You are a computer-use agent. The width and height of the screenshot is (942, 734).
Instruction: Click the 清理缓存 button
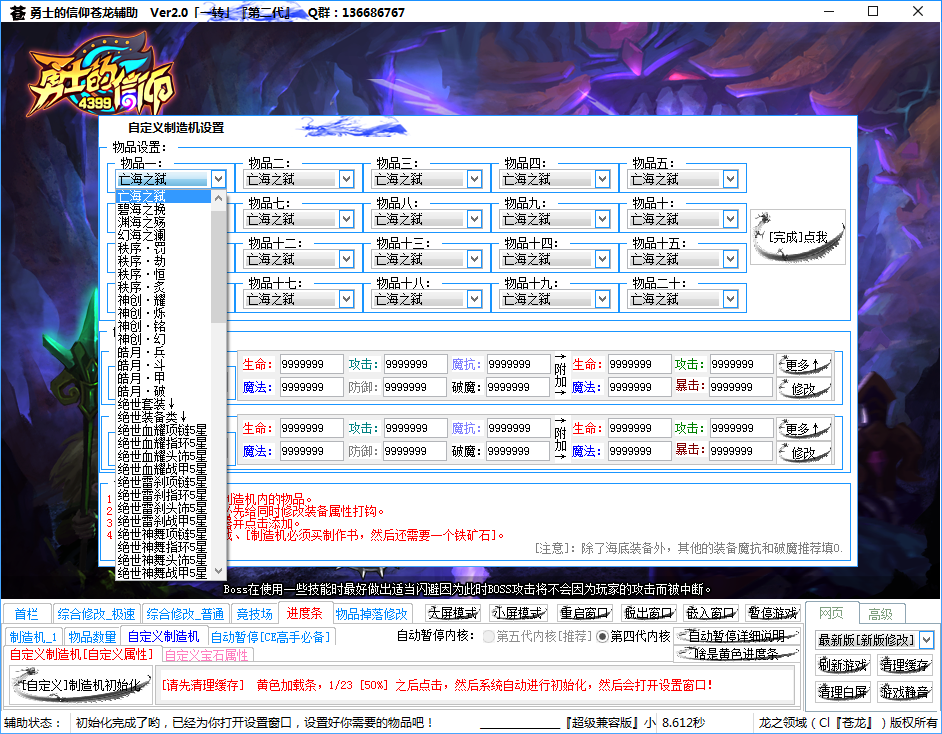pos(905,665)
